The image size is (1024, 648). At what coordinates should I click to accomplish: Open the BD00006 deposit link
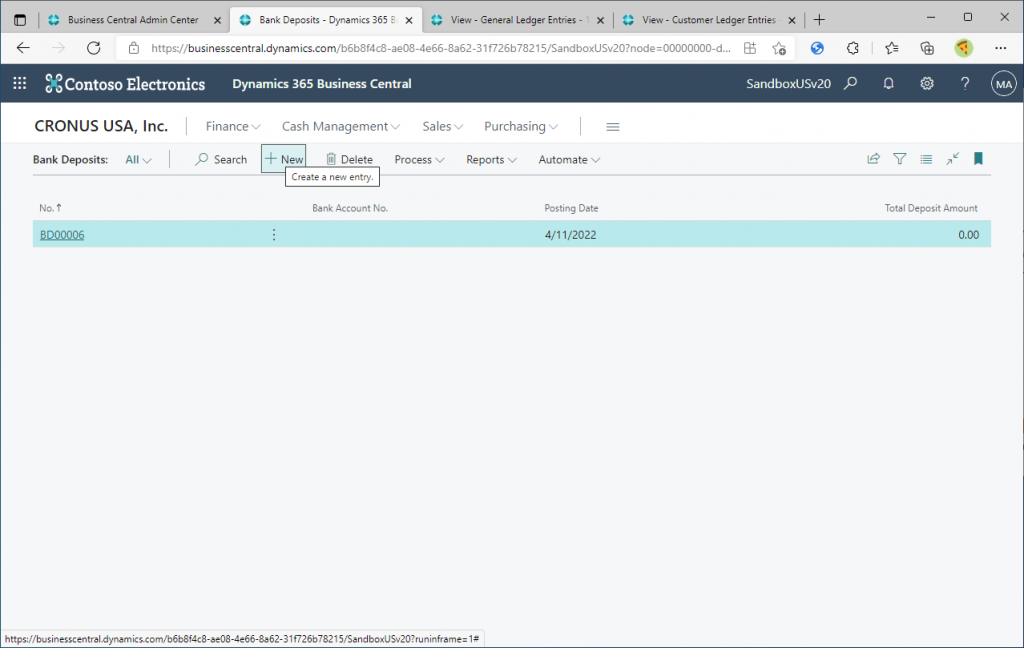62,235
